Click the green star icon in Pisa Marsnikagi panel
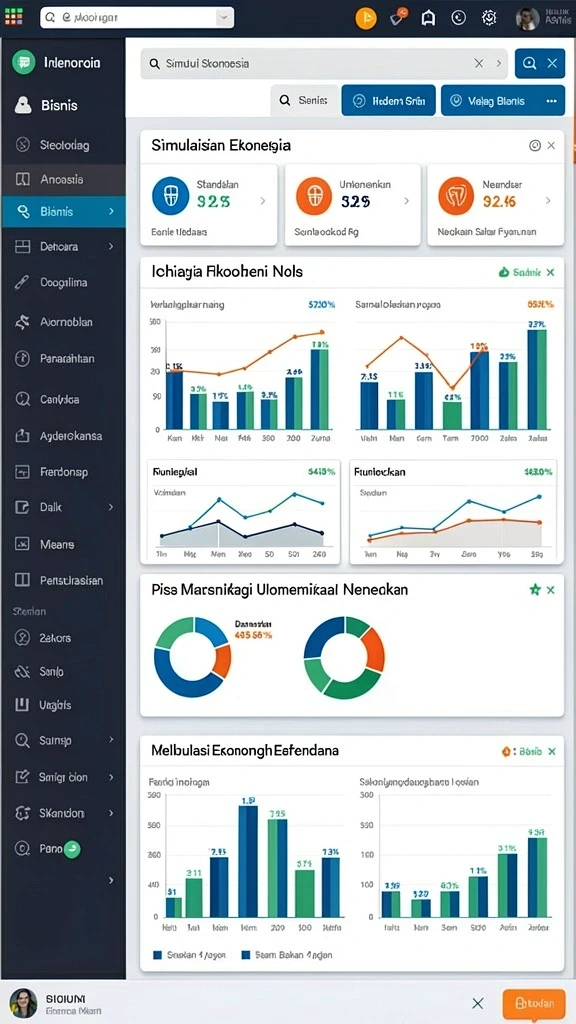Screen dimensions: 576x1024 point(535,590)
